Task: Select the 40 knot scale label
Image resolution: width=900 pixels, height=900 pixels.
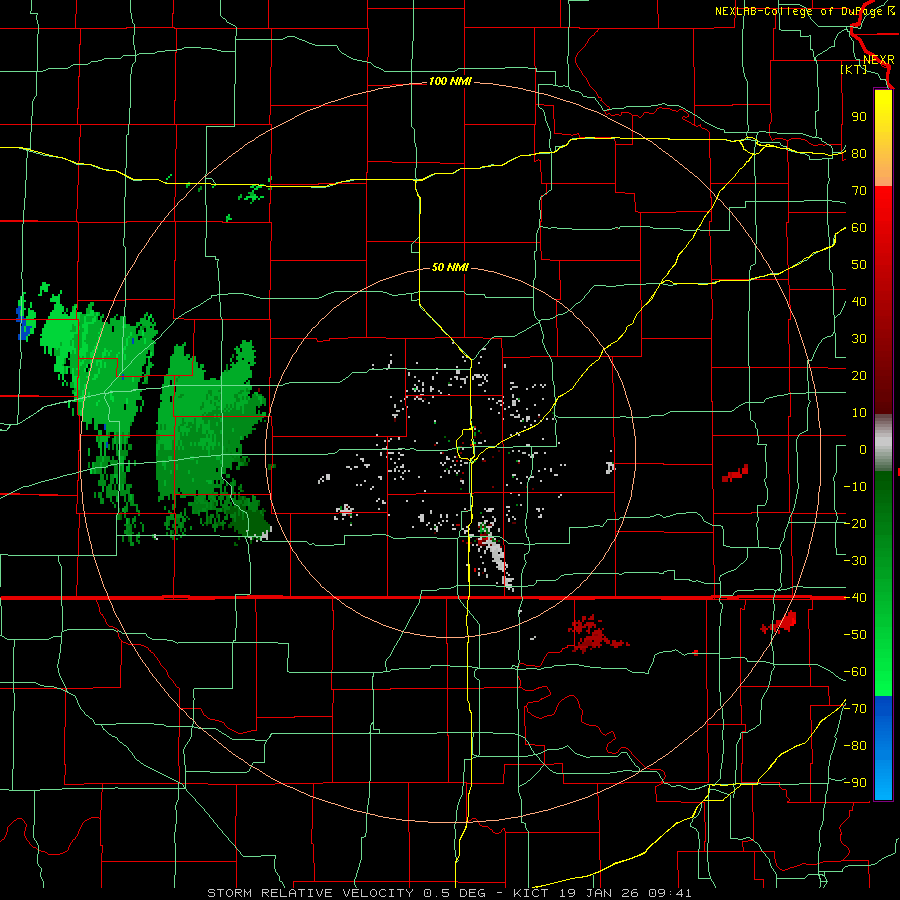Action: tap(859, 302)
